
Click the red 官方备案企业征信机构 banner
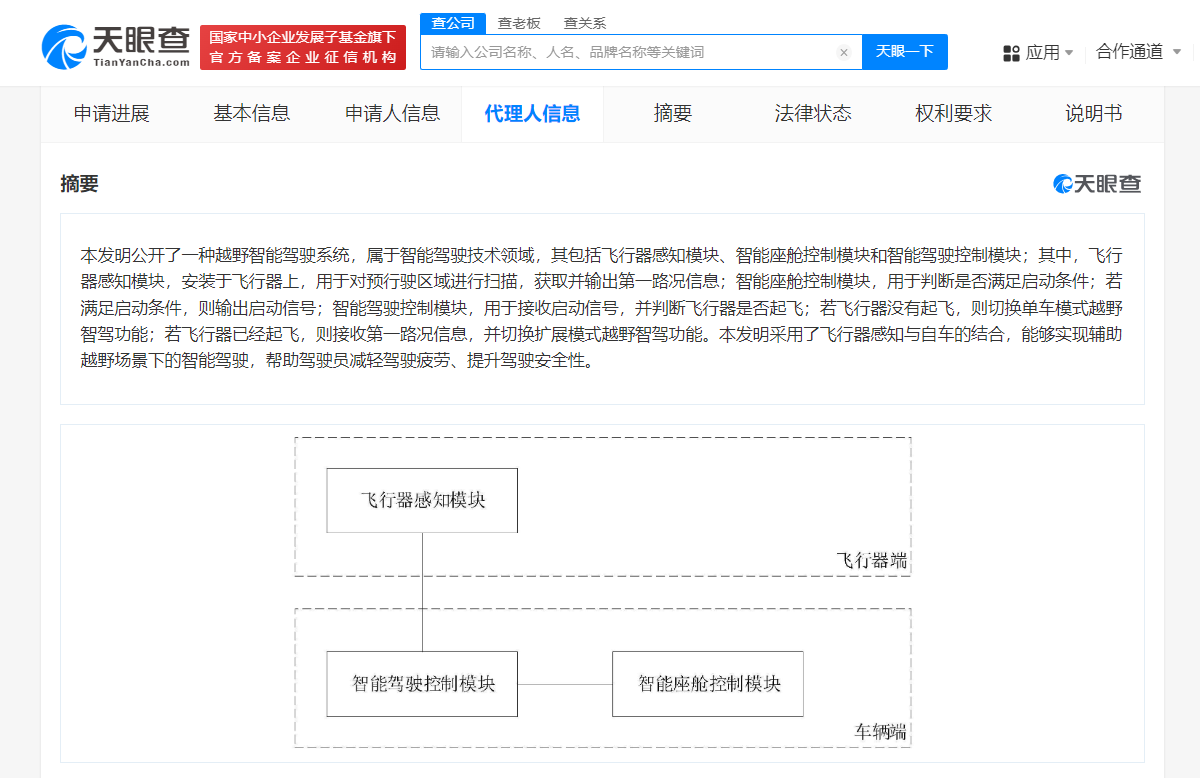[303, 47]
